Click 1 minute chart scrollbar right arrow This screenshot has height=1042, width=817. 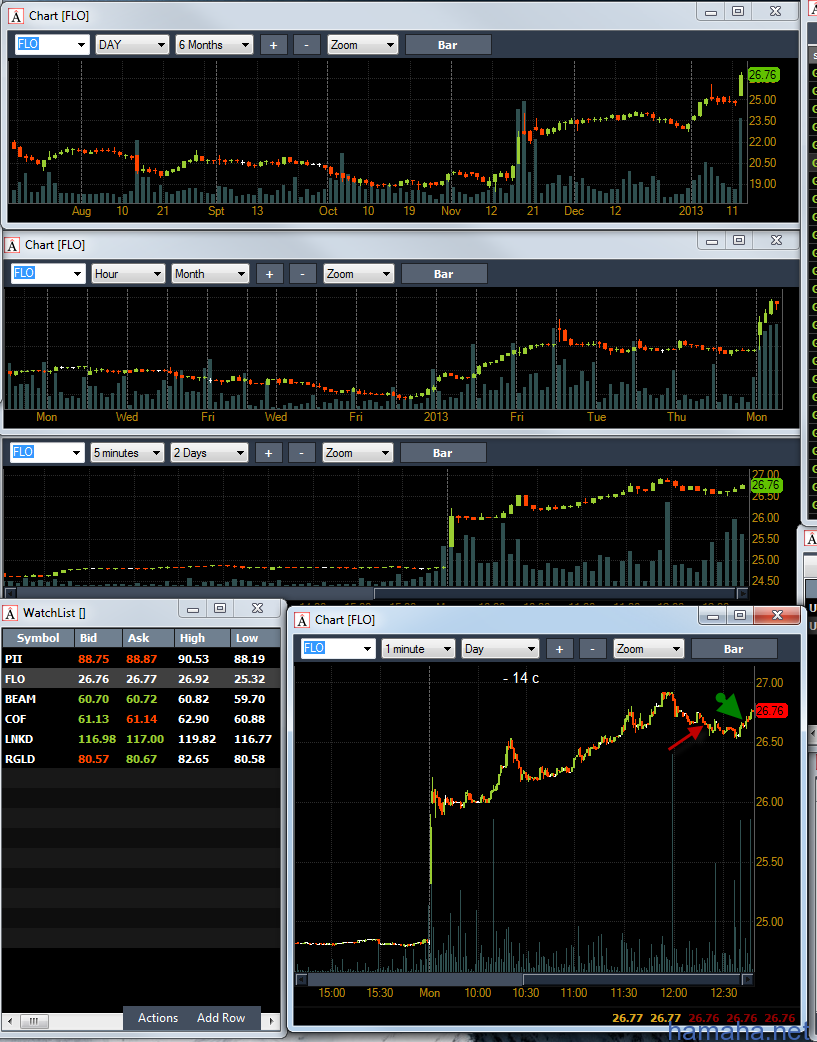pos(747,979)
